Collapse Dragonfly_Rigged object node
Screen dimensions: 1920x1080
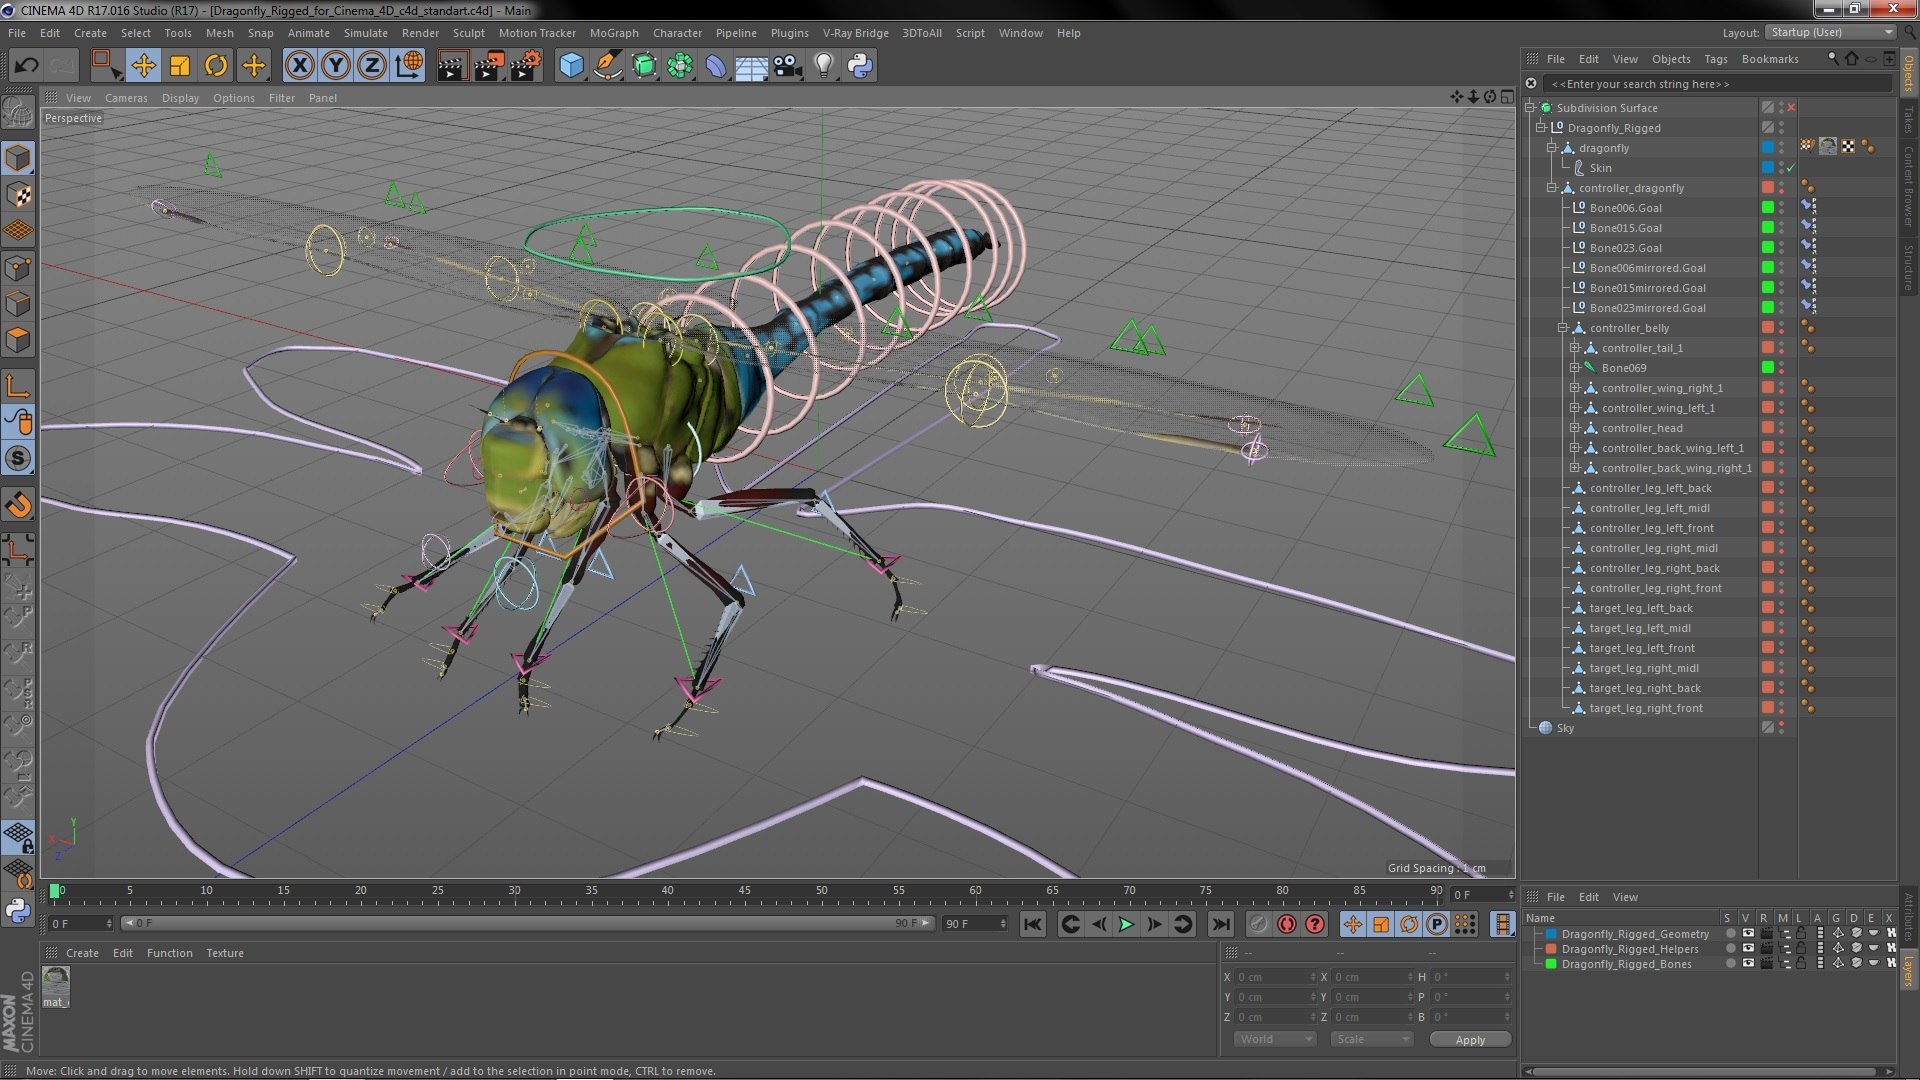pyautogui.click(x=1541, y=128)
